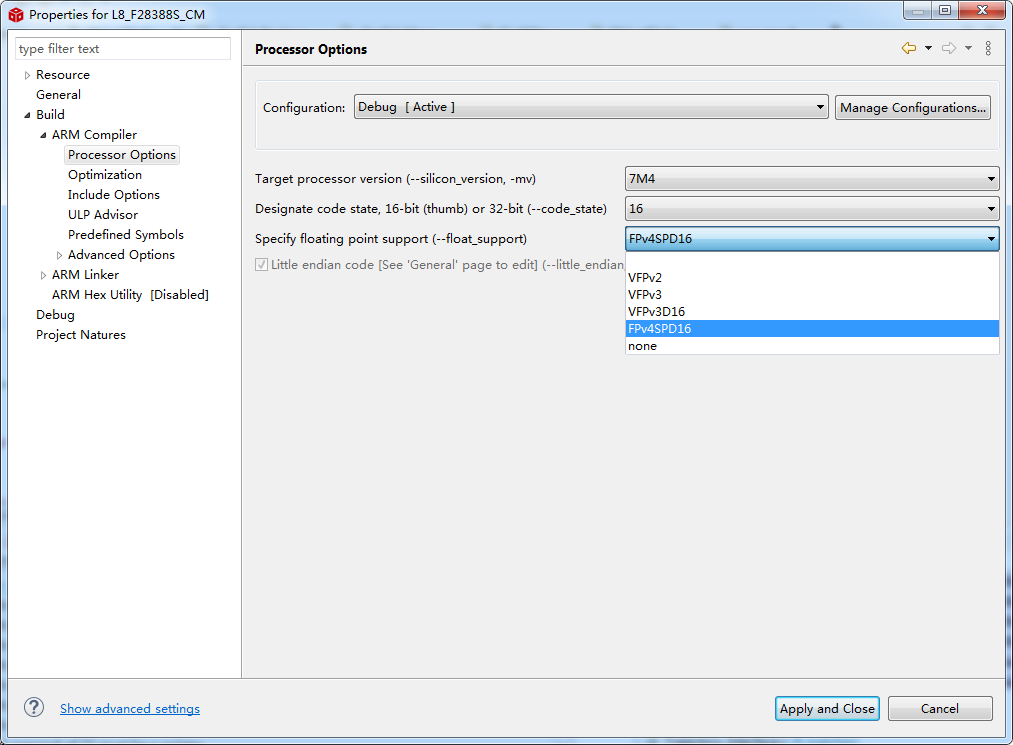Choose VFPv3D16 from the list
The image size is (1013, 745).
pos(811,311)
